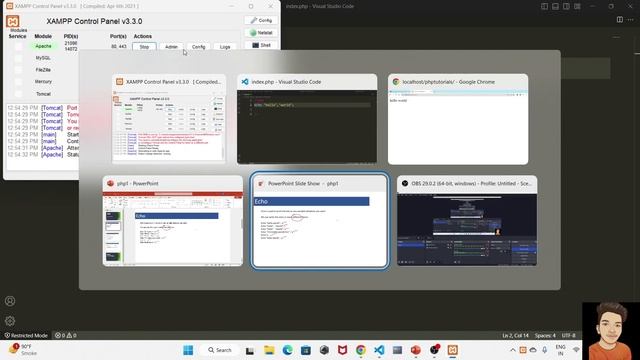This screenshot has width=640, height=360.
Task: Click Ln 2, Col 14 in status bar
Action: pyautogui.click(x=515, y=336)
